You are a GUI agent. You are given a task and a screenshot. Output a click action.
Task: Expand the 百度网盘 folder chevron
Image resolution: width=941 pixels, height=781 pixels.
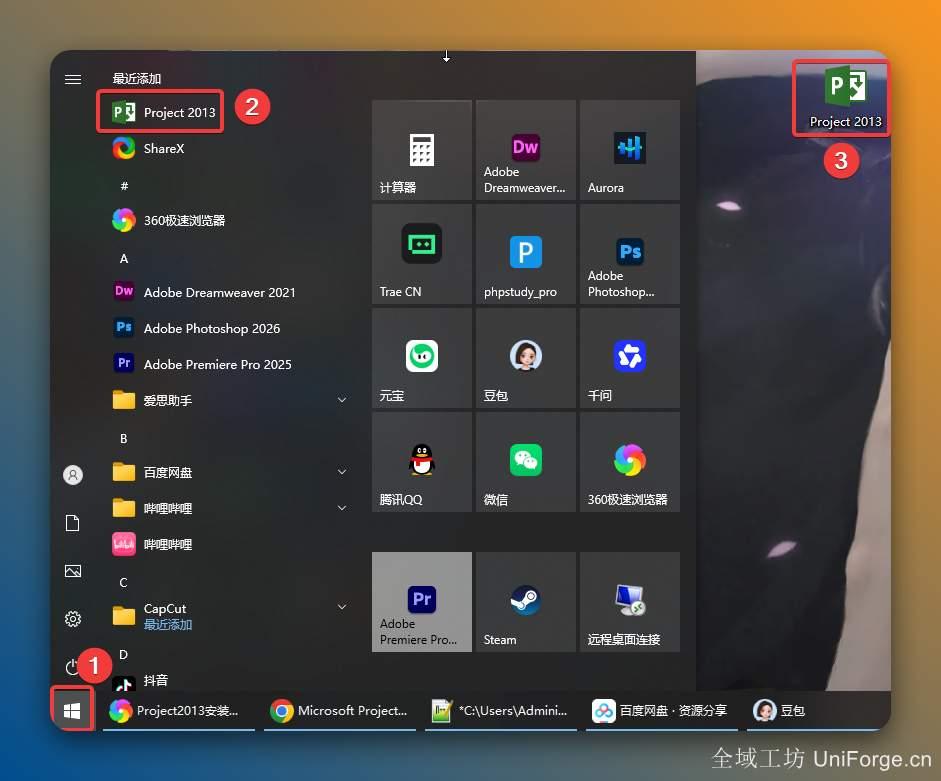pyautogui.click(x=341, y=472)
